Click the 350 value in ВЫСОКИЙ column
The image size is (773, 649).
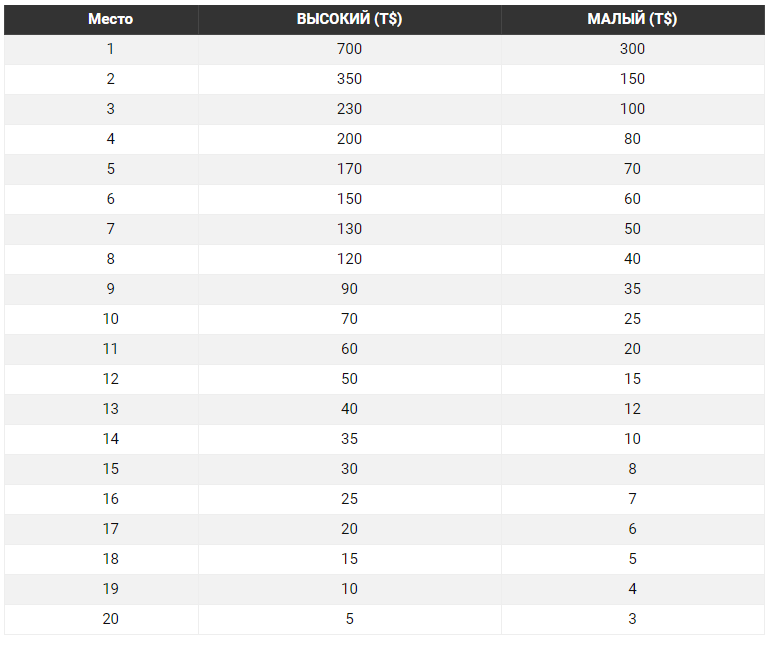pyautogui.click(x=349, y=79)
